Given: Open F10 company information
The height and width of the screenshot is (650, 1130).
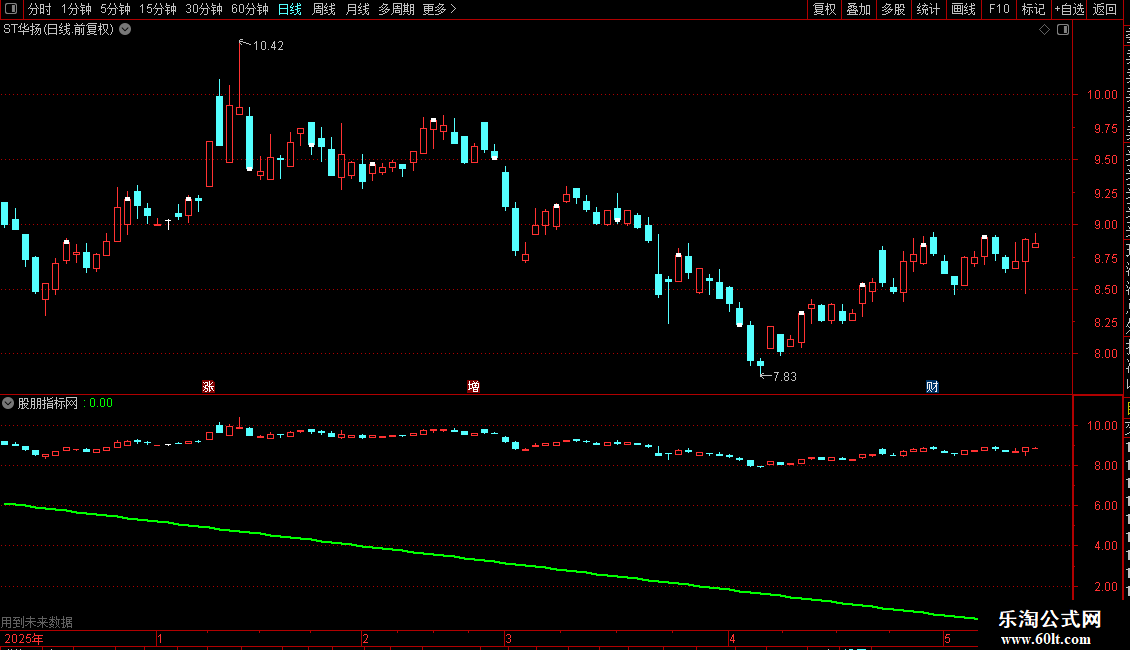Looking at the screenshot, I should coord(999,9).
